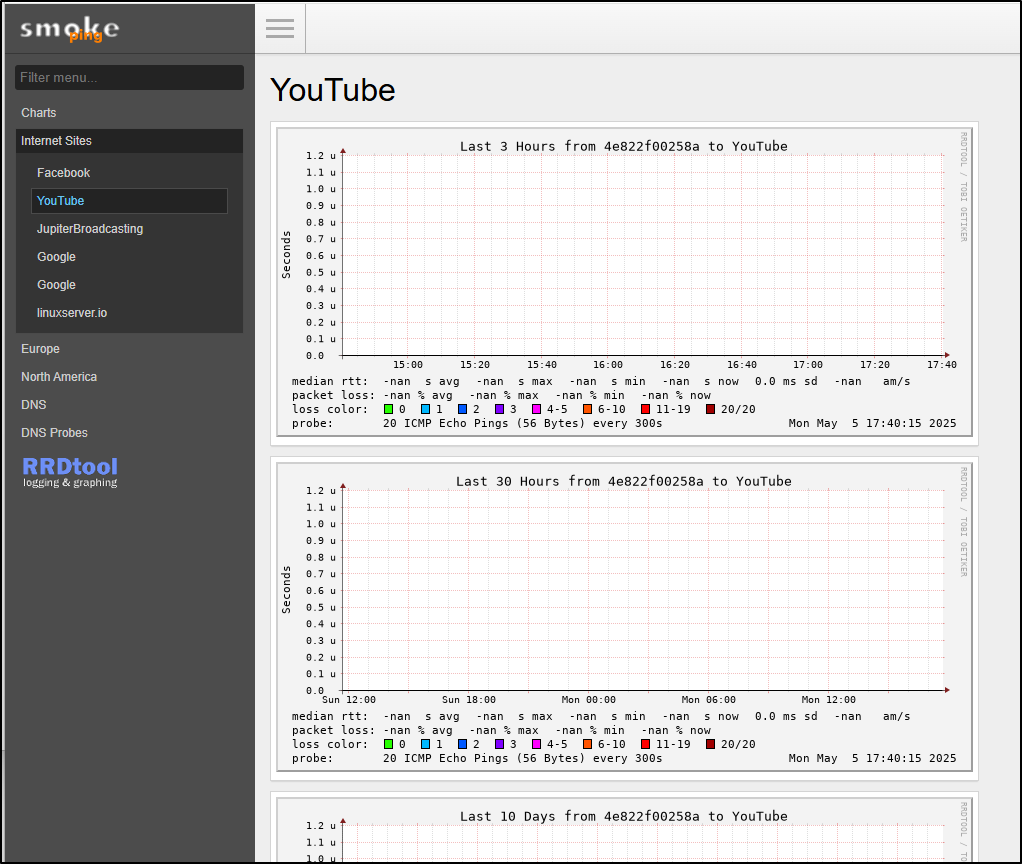Click dark red 20/20 swatch, 3 Hours graph

tap(710, 409)
